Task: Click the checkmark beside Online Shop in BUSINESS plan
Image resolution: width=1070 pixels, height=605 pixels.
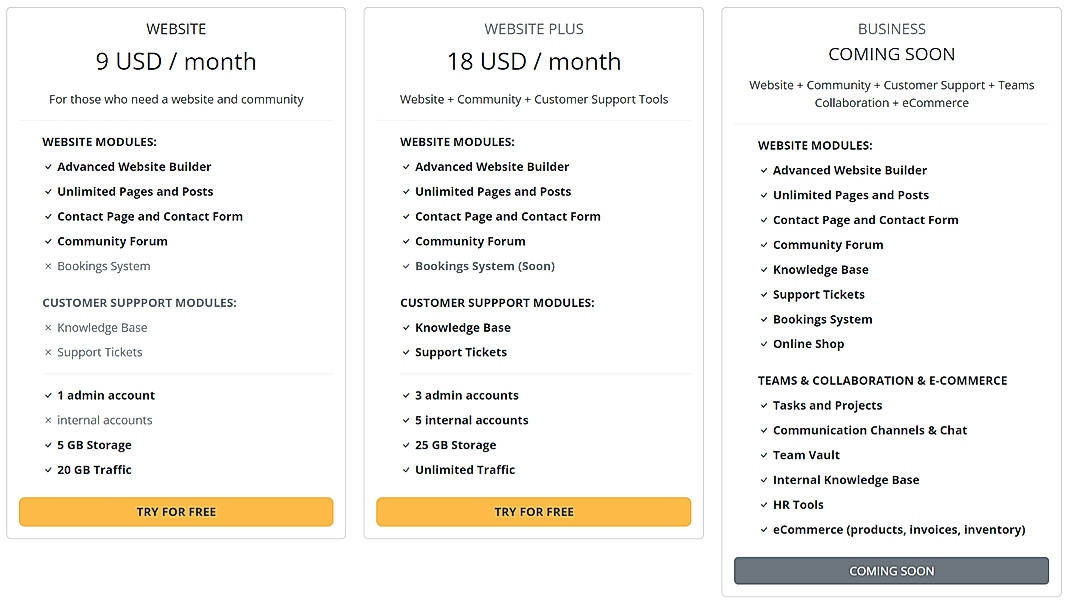Action: pos(763,343)
